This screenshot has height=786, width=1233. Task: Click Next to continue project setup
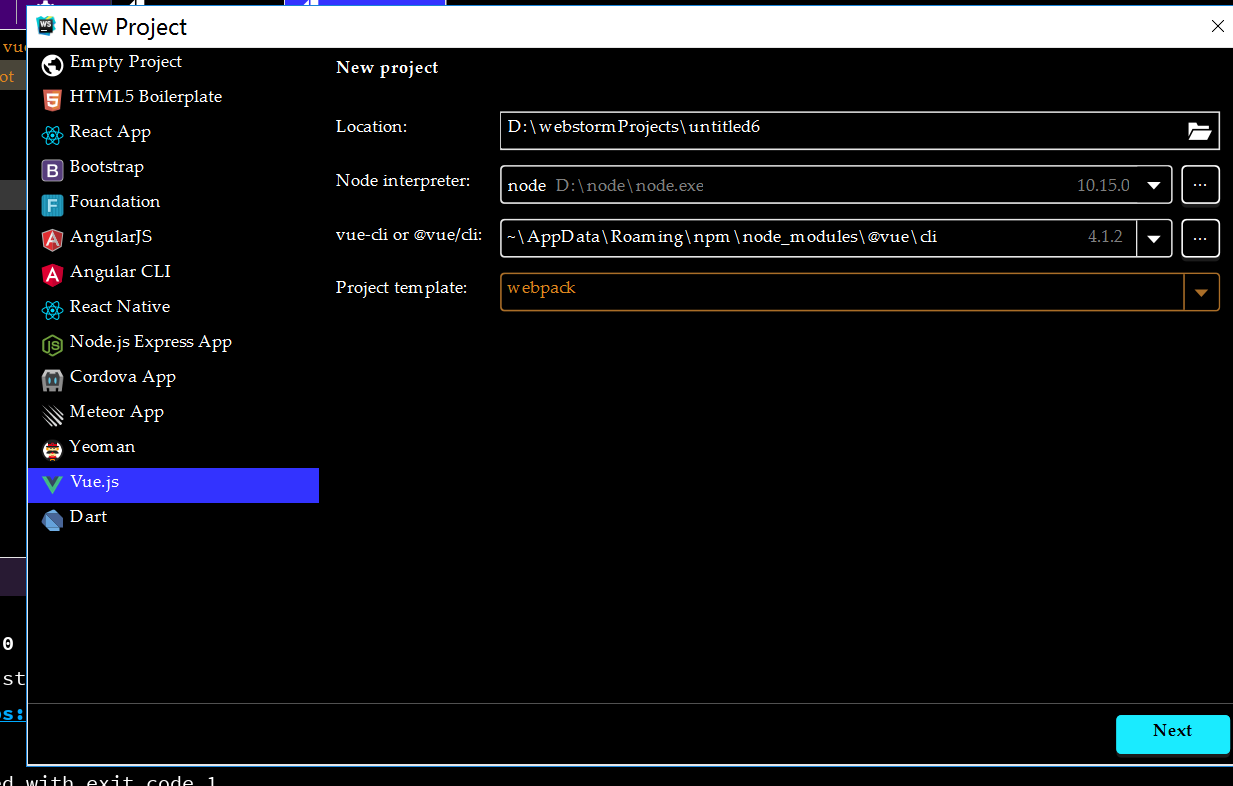click(1172, 733)
